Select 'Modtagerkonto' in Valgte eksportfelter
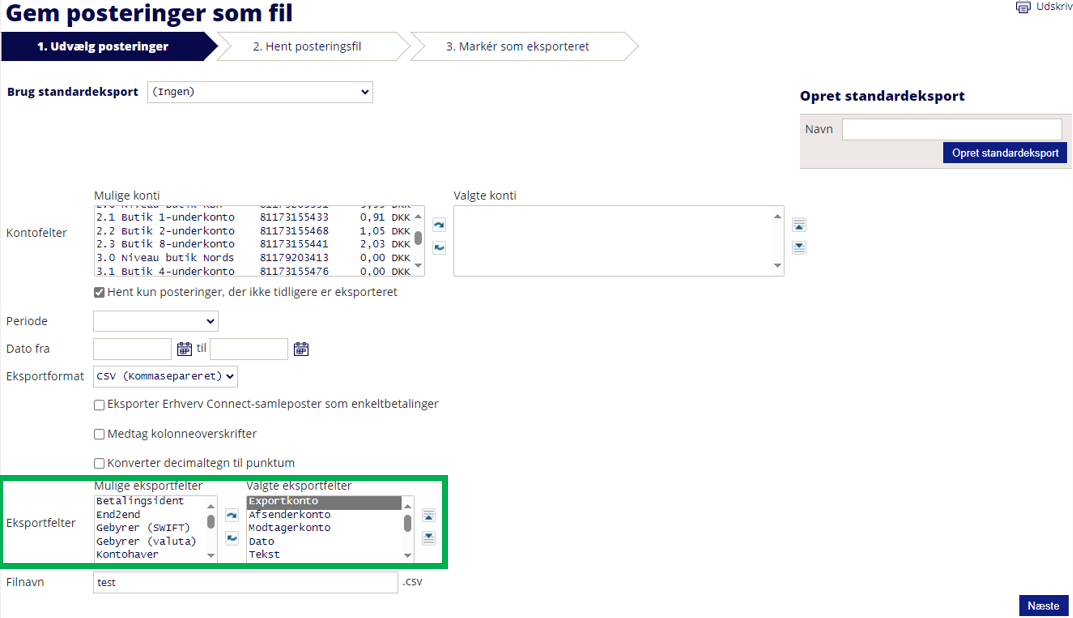Screen dimensions: 1073x618 324,528
